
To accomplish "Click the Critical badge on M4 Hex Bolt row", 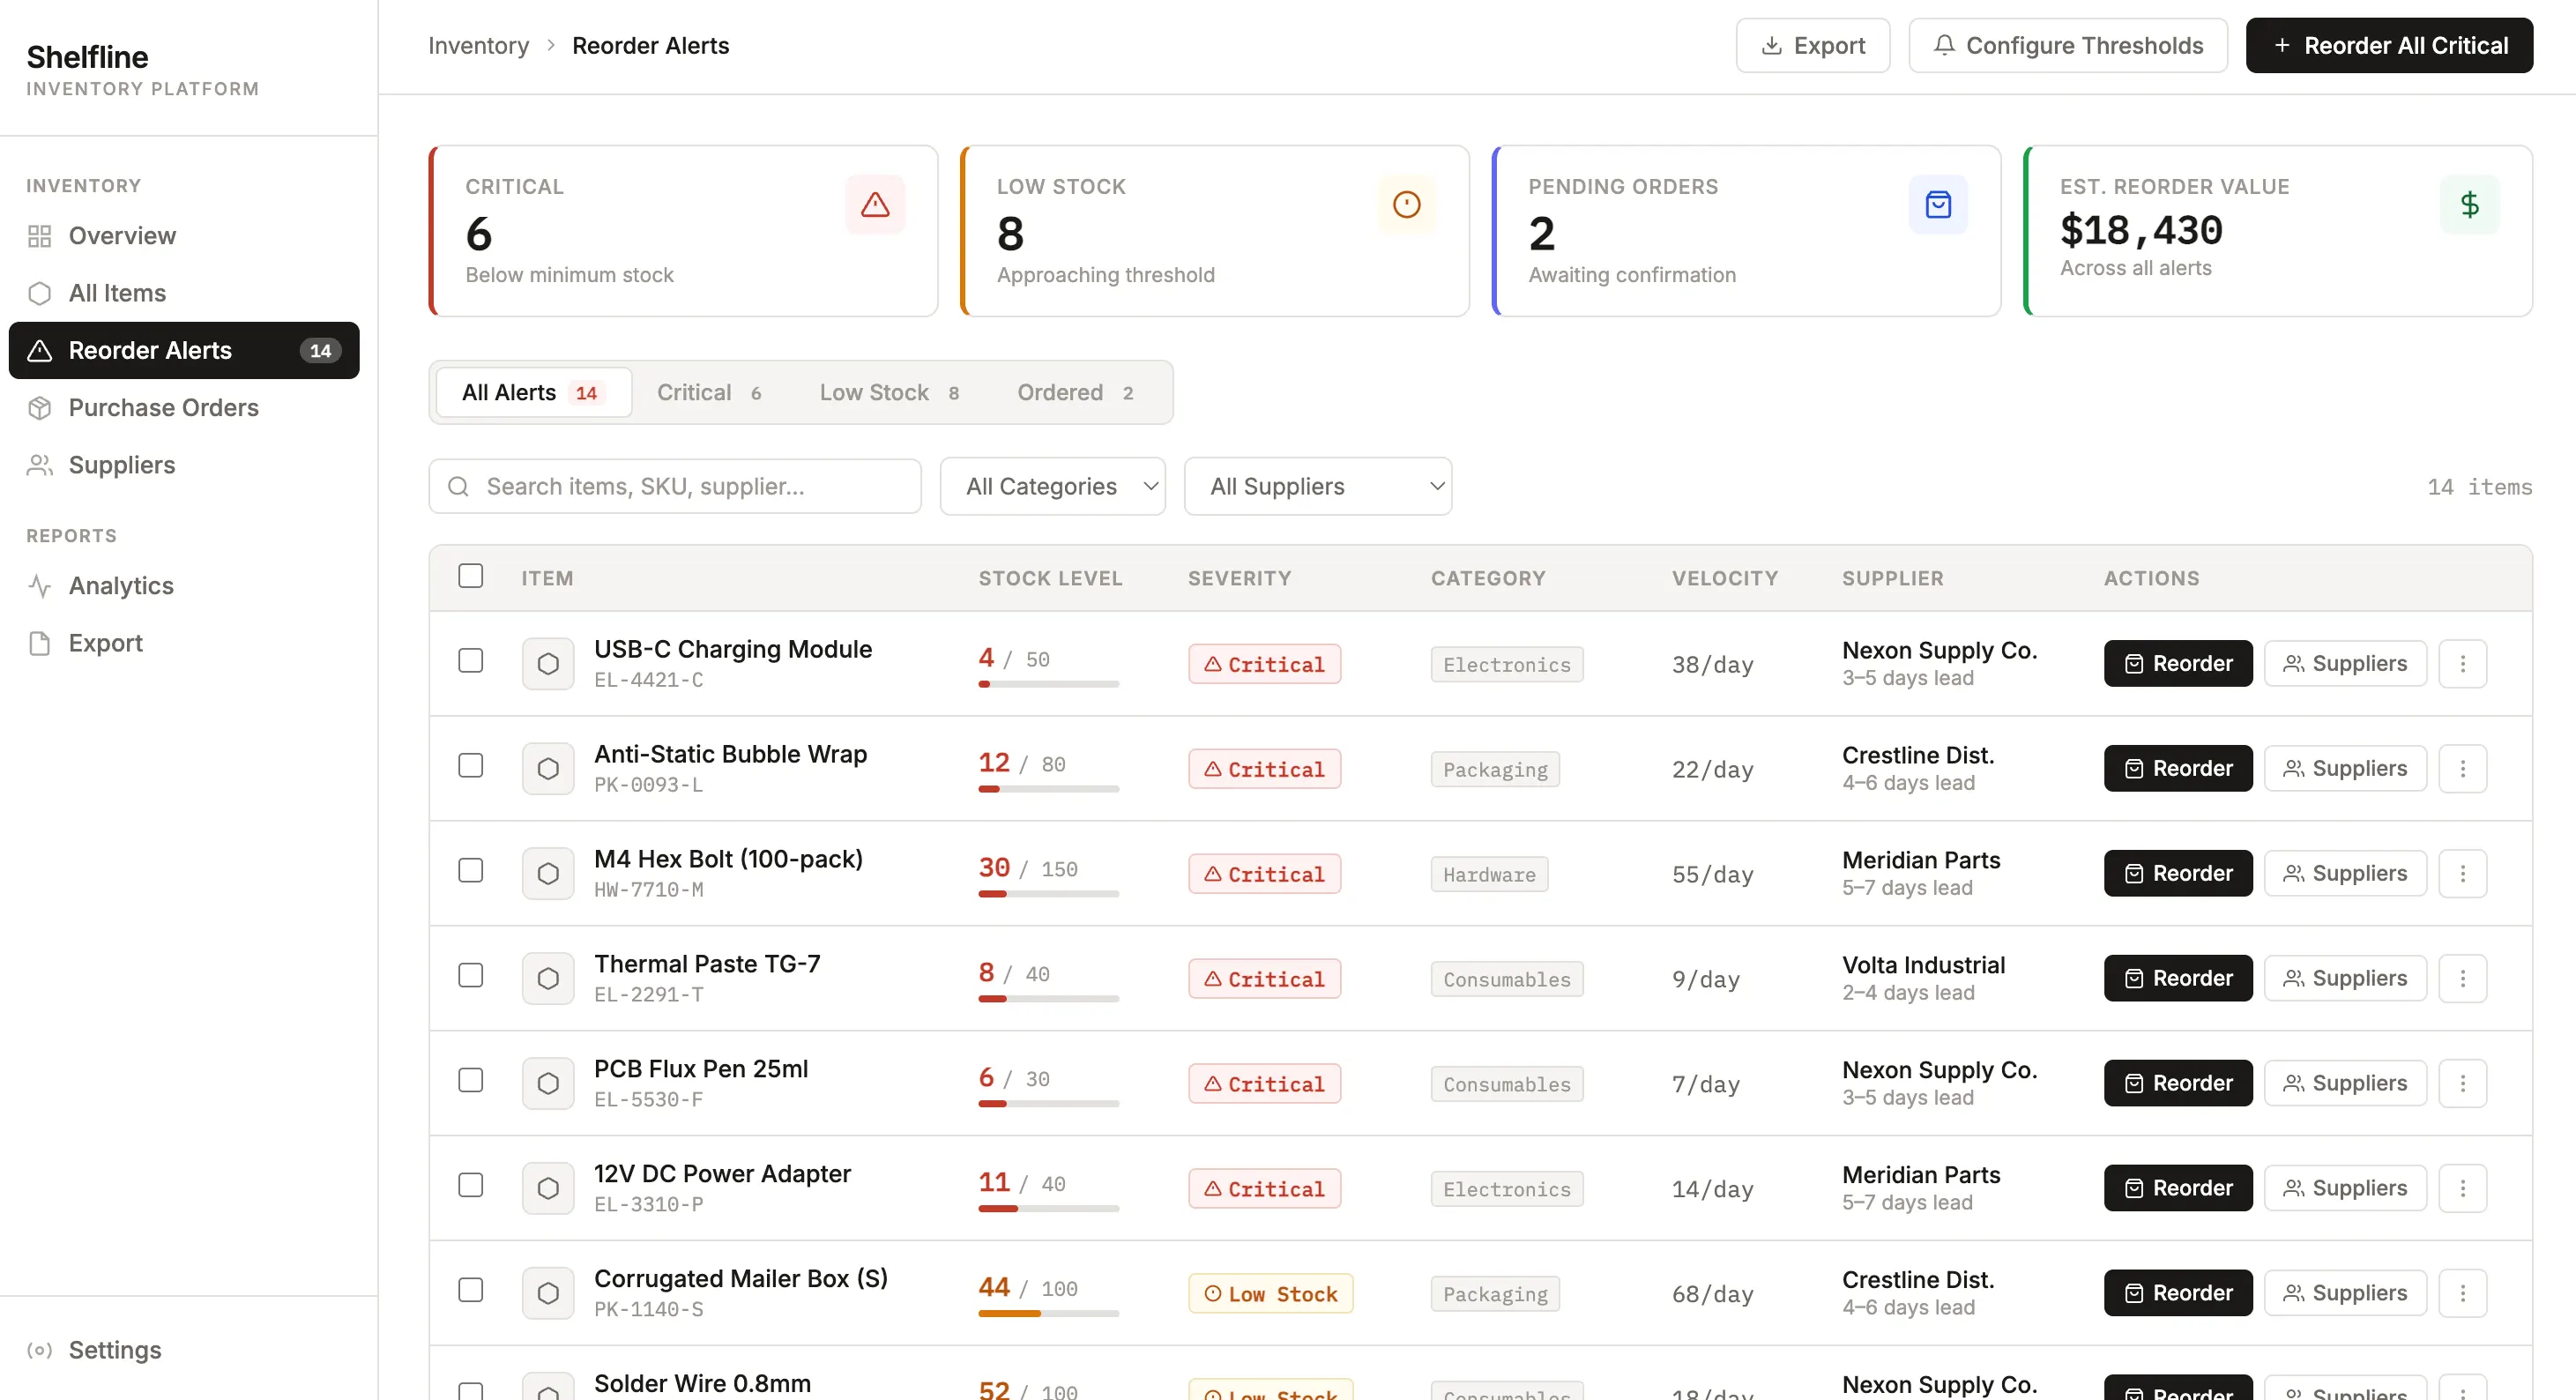I will (1264, 875).
